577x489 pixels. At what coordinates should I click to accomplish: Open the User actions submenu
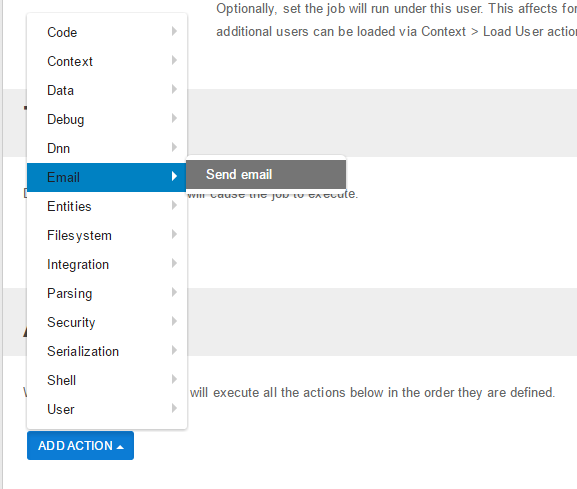[107, 409]
